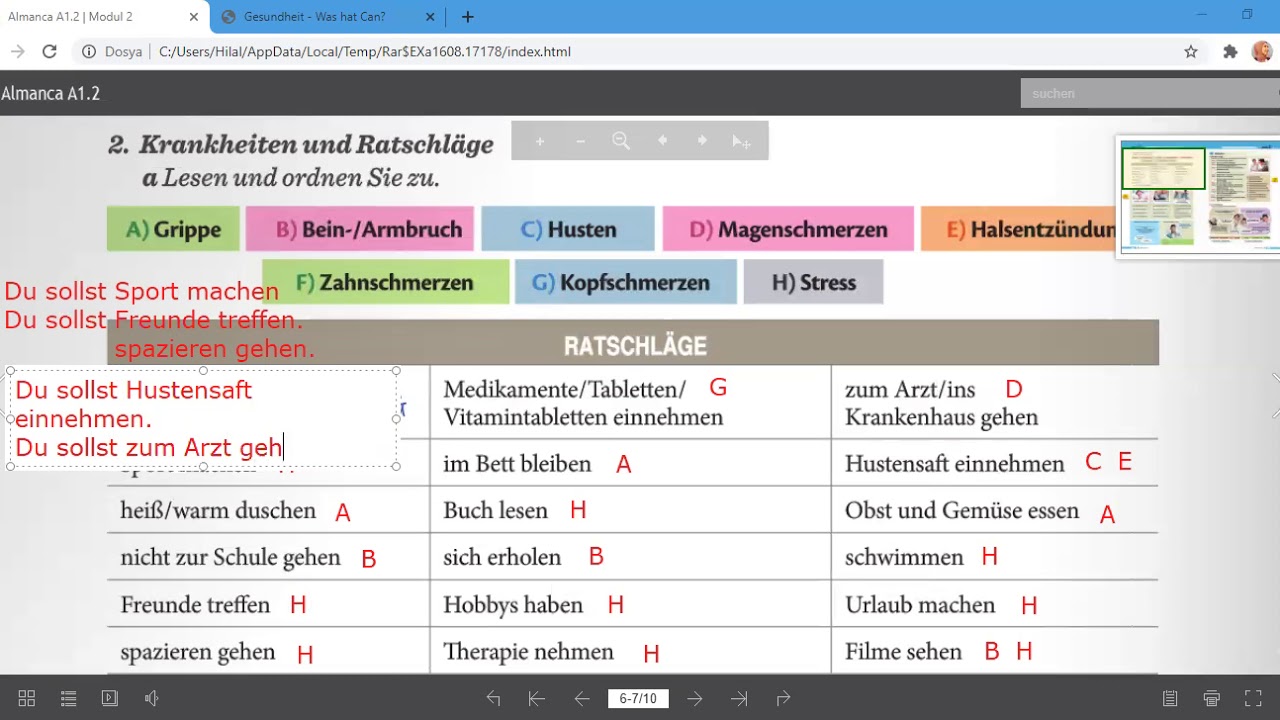Open the notes icon in bottom bar
This screenshot has width=1280, height=720.
pyautogui.click(x=1170, y=698)
